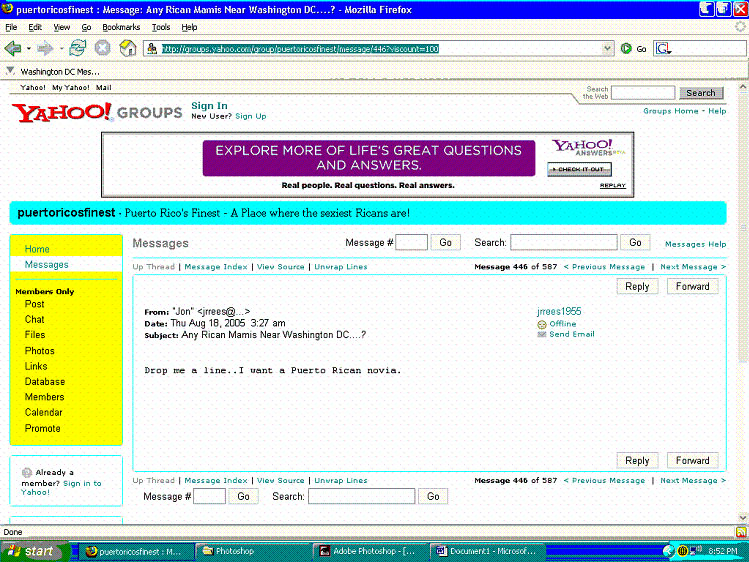This screenshot has height=562, width=749.
Task: Click the top Message # input field
Action: click(411, 243)
